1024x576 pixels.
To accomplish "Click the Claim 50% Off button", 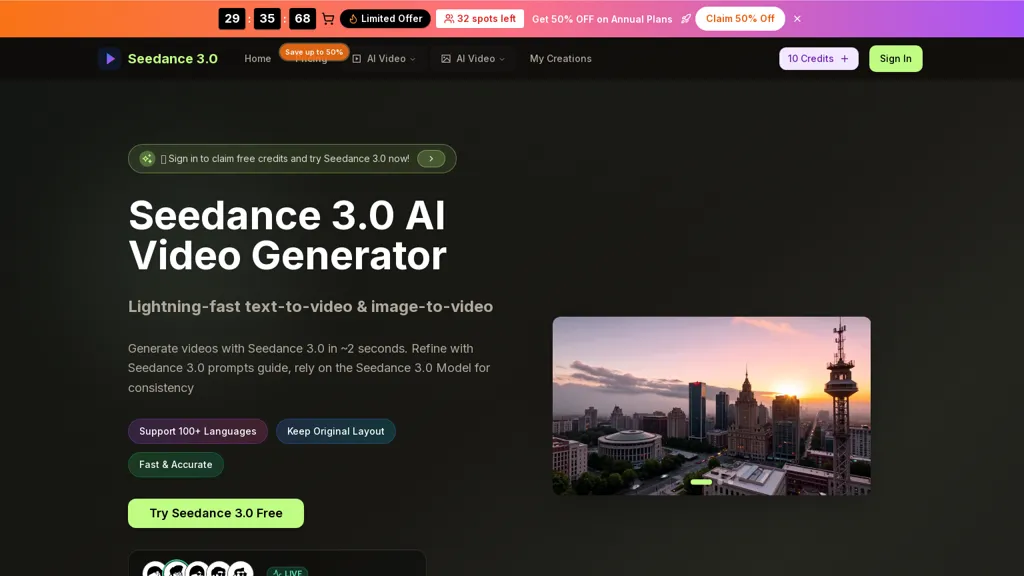I will pyautogui.click(x=740, y=19).
